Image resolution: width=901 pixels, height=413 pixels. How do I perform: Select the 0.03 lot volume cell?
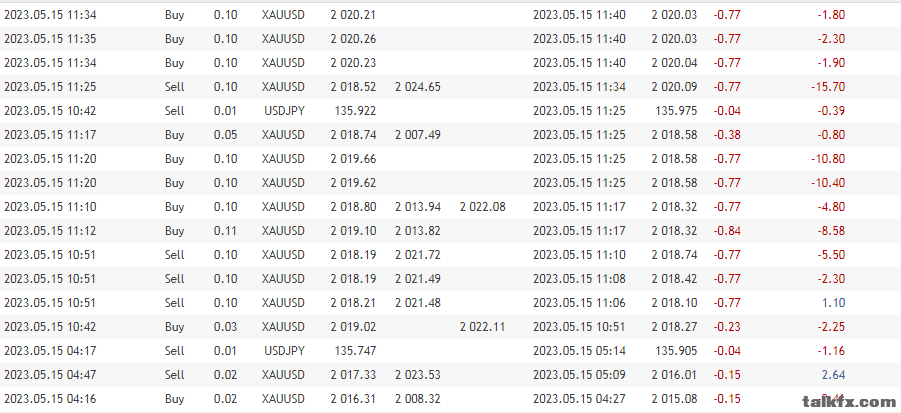(x=225, y=327)
